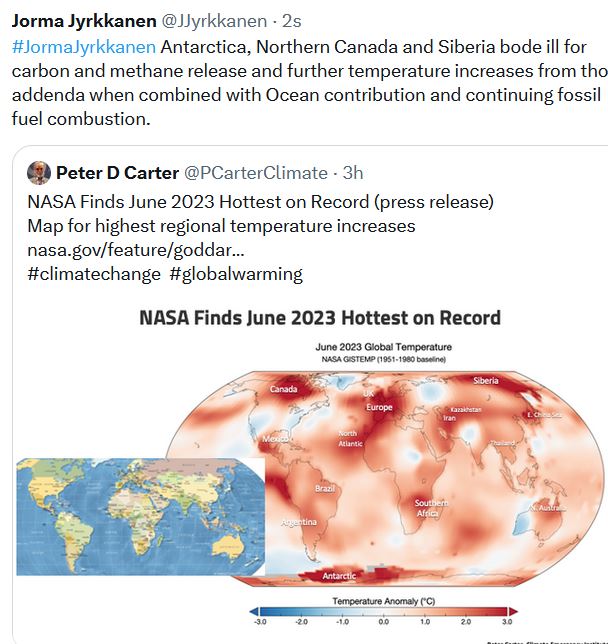Click the inset political world map
608x644 pixels.
pos(138,516)
